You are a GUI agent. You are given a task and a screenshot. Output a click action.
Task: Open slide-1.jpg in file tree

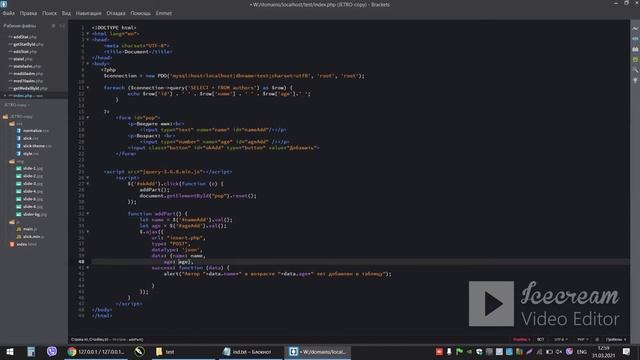pos(33,168)
